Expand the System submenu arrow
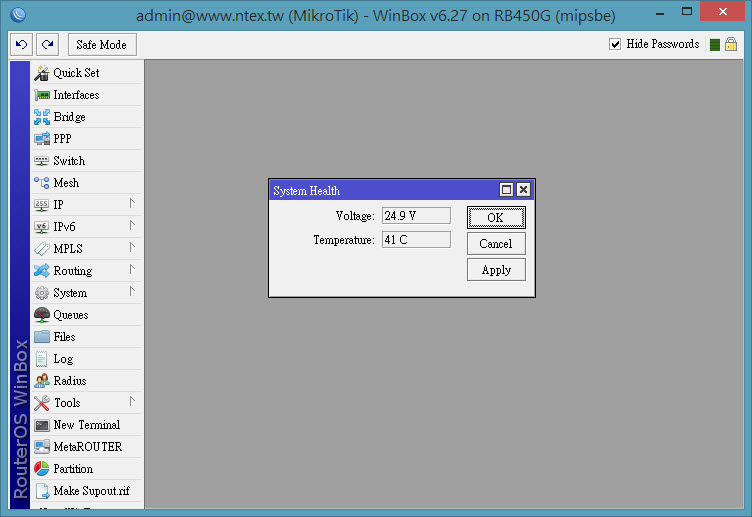Viewport: 752px width, 517px height. point(132,291)
